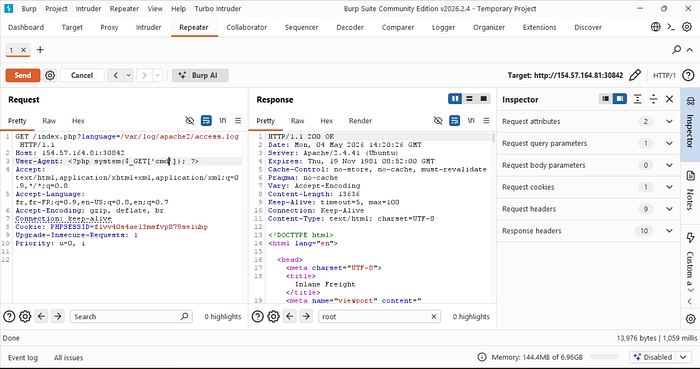Open the Event log
Screen dimensions: 700x369
pyautogui.click(x=23, y=357)
